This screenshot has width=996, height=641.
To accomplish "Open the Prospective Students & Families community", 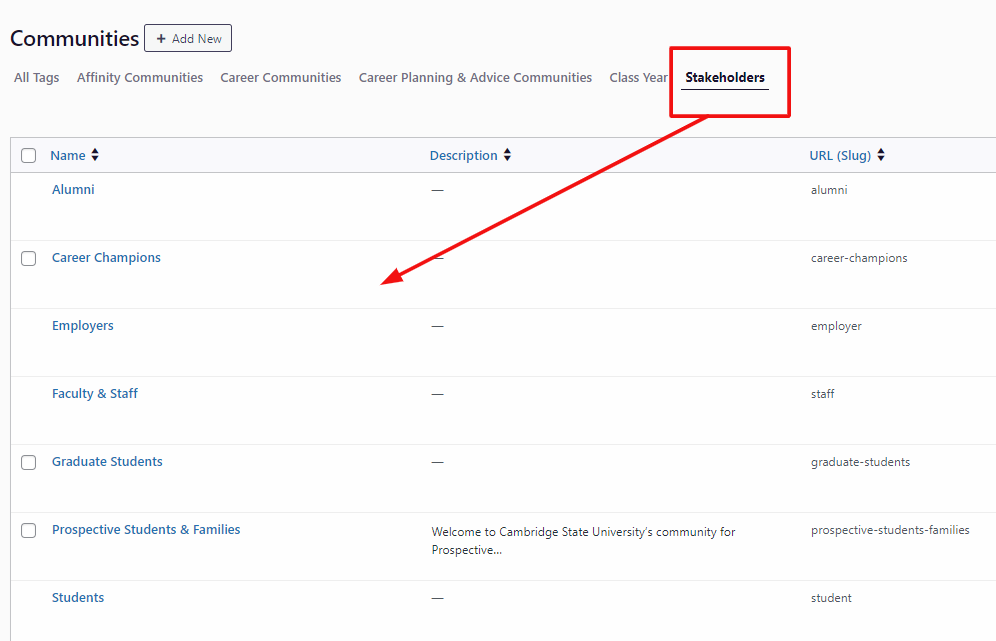I will 146,529.
